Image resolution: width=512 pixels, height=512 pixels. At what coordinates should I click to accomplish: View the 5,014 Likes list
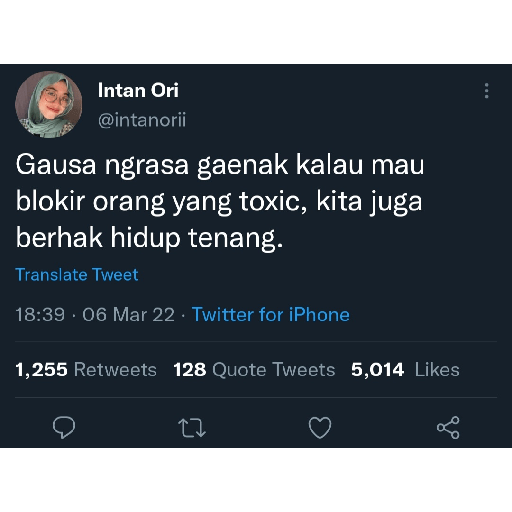[405, 370]
